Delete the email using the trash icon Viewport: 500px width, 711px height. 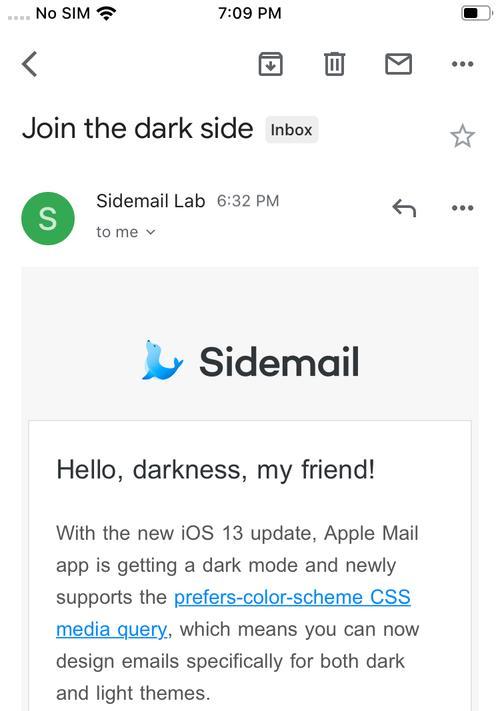tap(335, 64)
